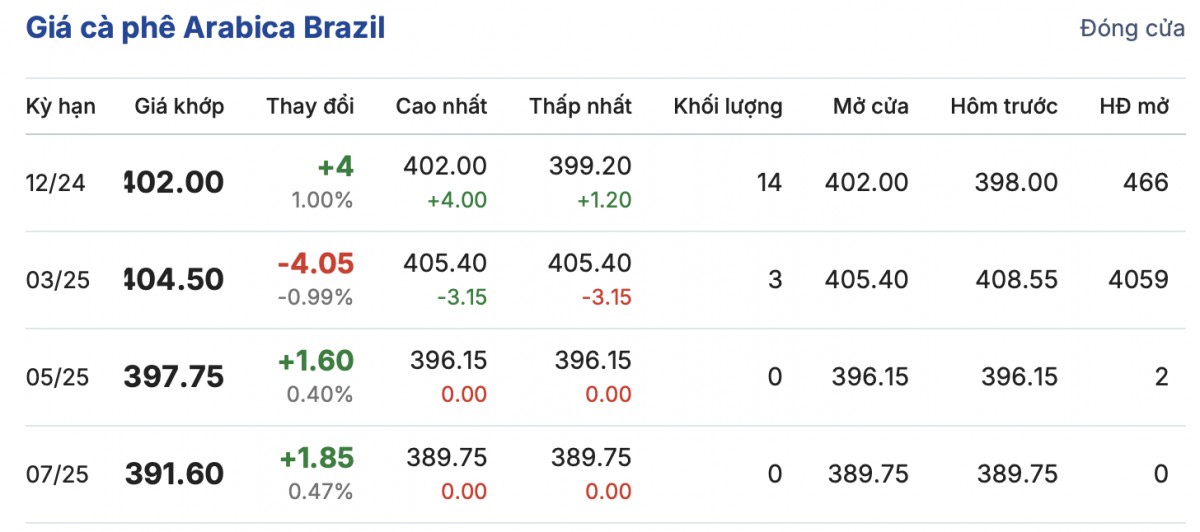Click the Cao nhất column header
Image resolution: width=1200 pixels, height=532 pixels.
click(x=441, y=107)
